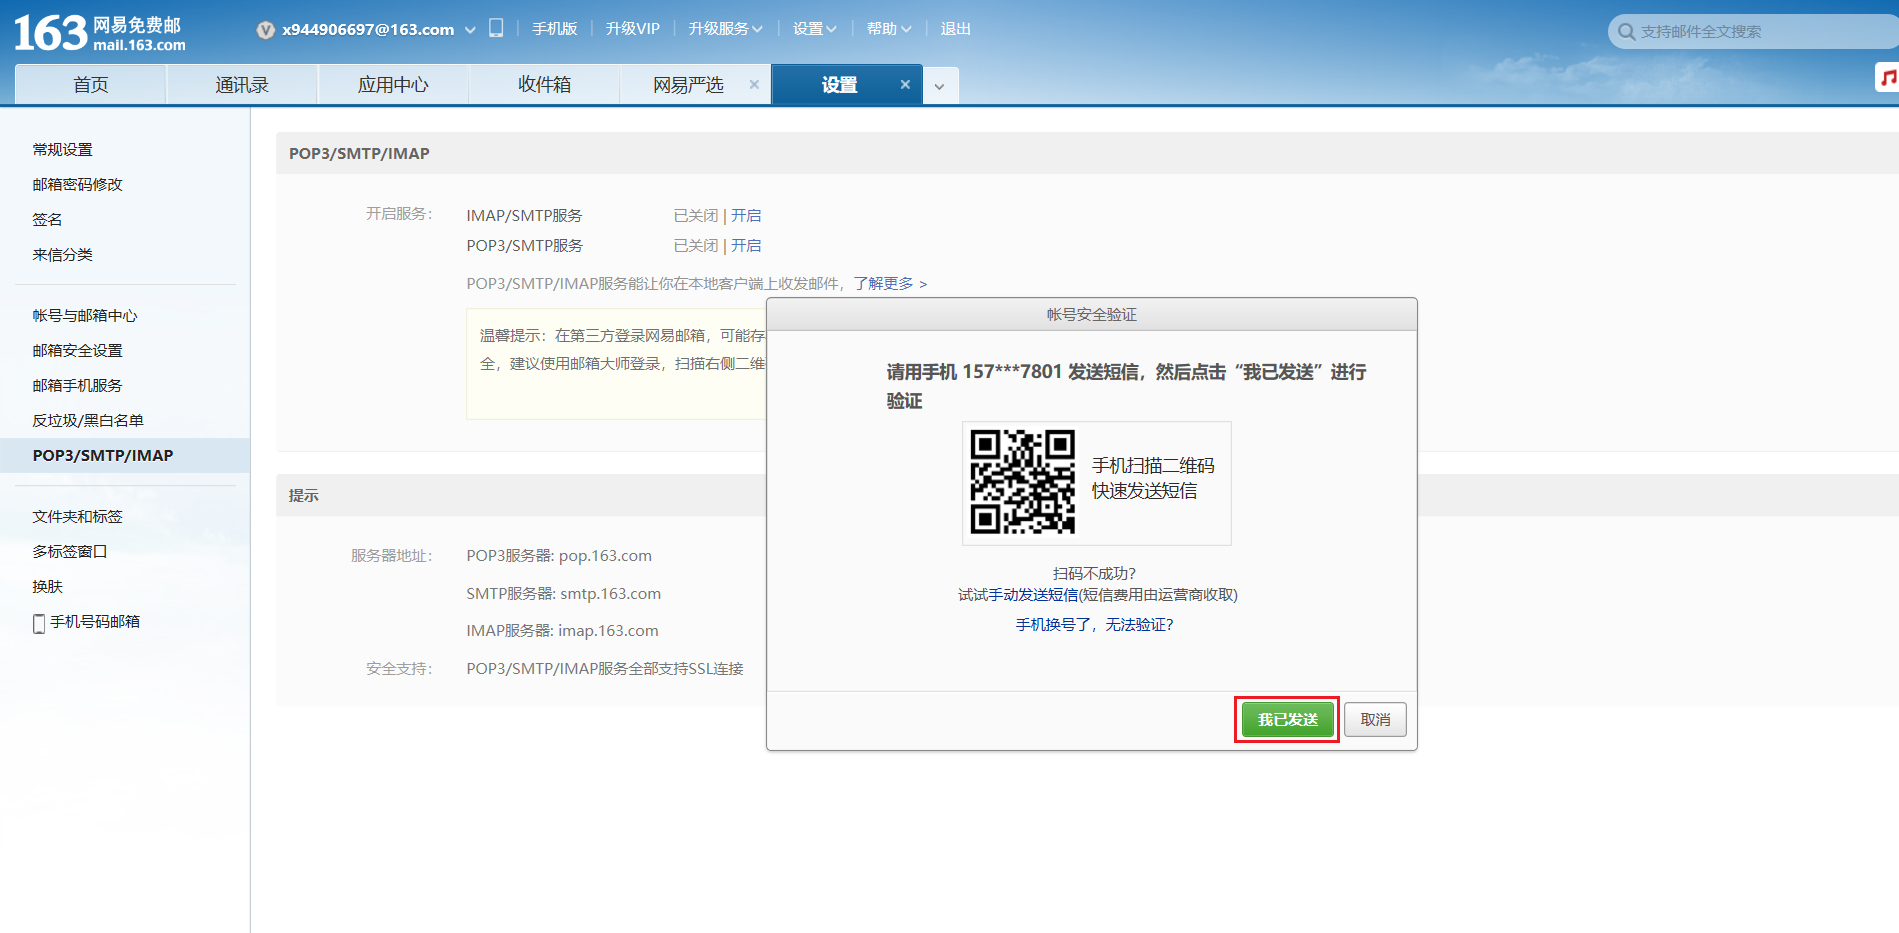Screen dimensions: 1899x933
Task: Enable POP3/SMTP service via 开启
Action: 746,246
